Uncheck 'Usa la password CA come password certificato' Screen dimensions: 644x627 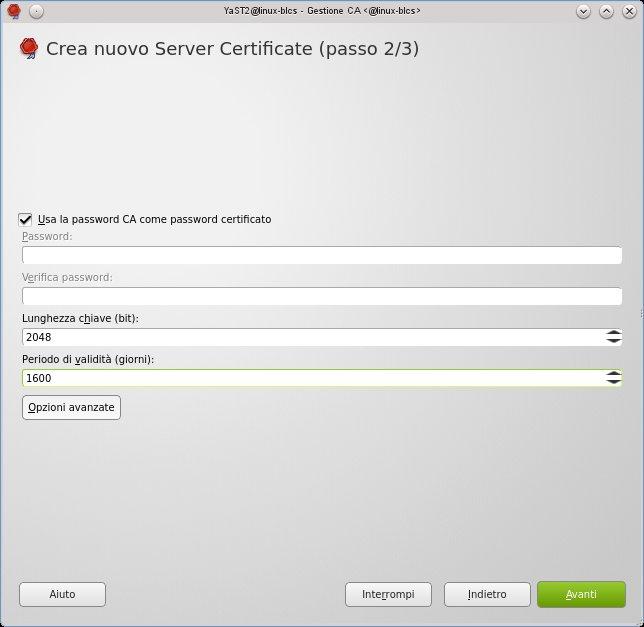tap(25, 219)
